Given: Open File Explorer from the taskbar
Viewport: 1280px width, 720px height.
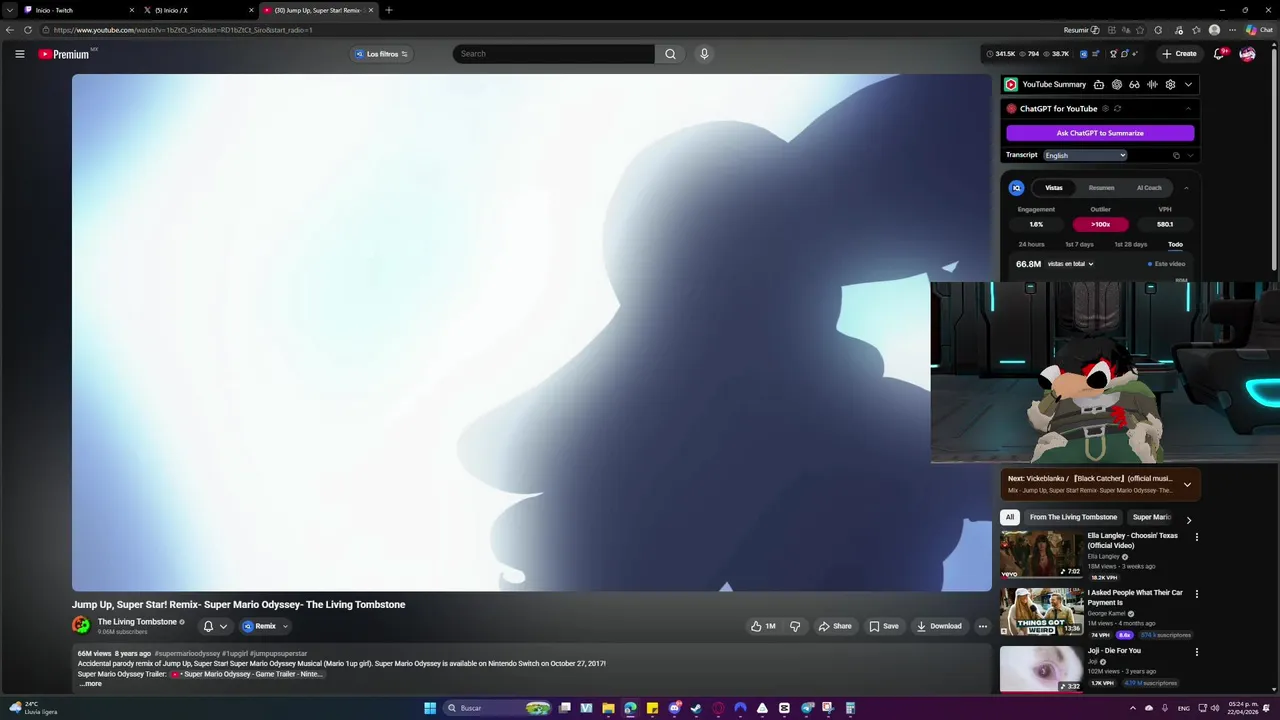Looking at the screenshot, I should (x=608, y=708).
